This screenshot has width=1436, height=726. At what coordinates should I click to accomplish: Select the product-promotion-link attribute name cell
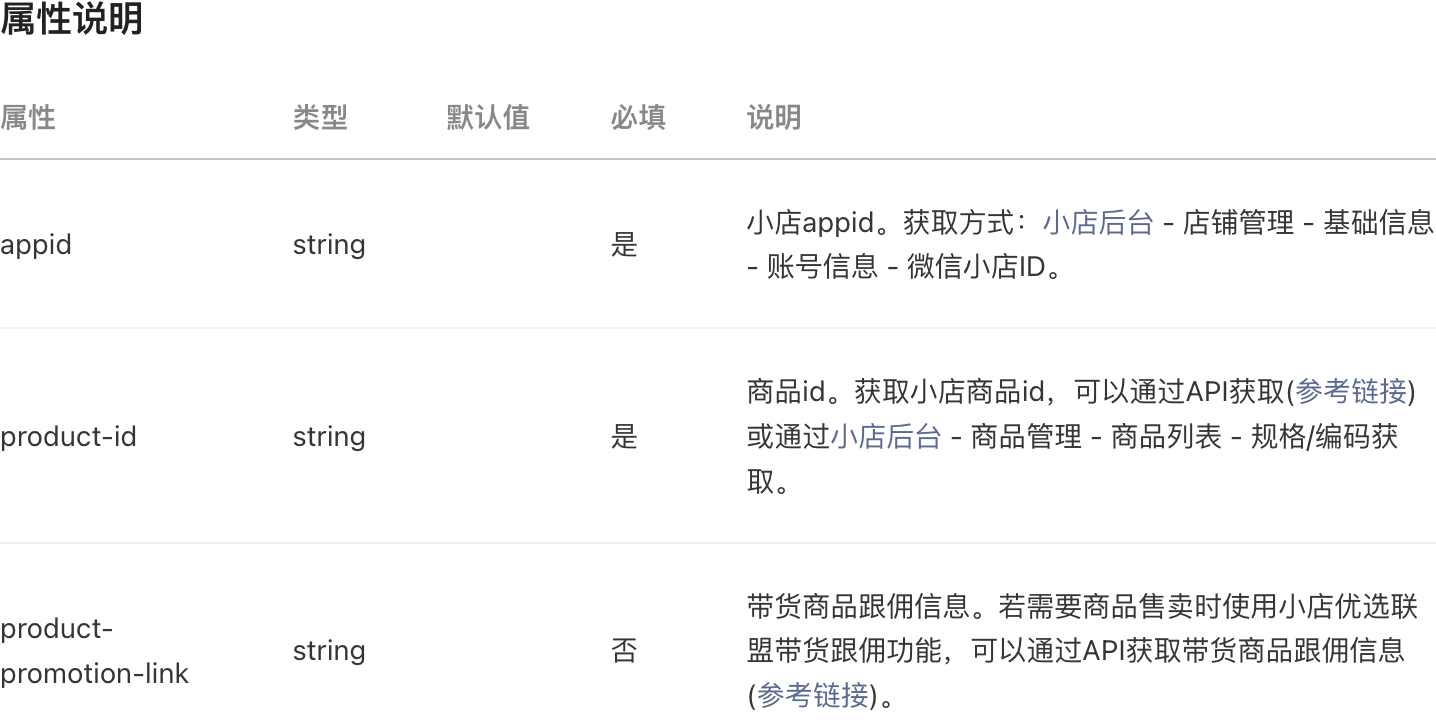coord(95,651)
